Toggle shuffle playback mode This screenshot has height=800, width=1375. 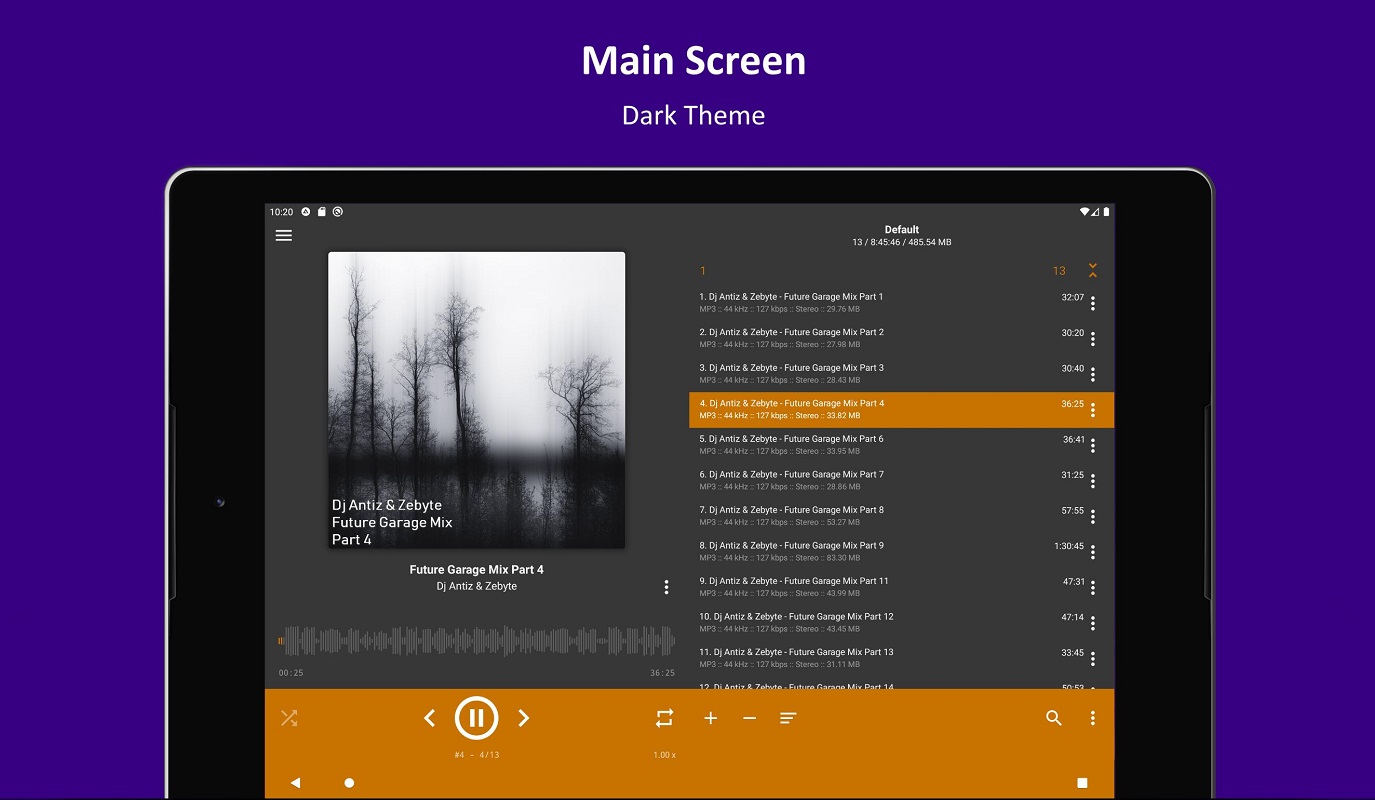(289, 718)
